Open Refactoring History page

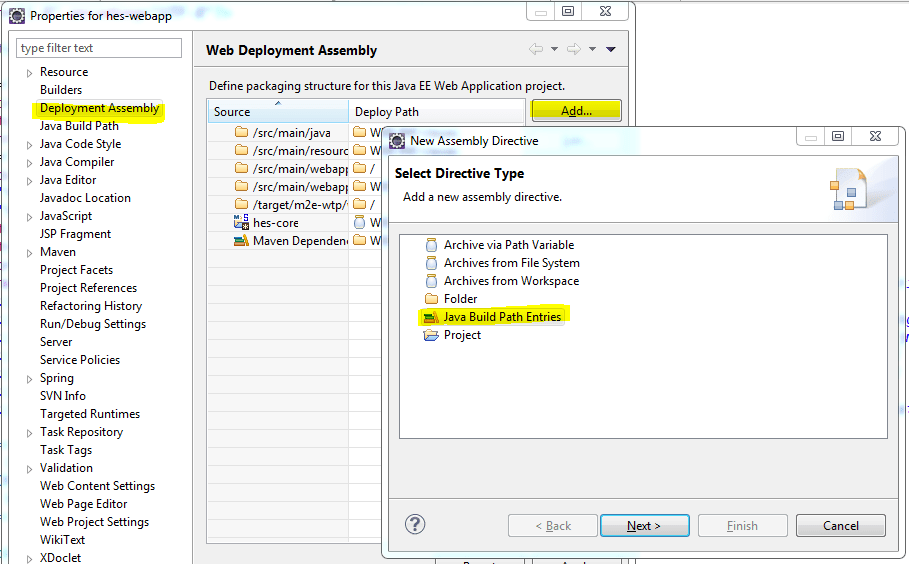pos(91,305)
